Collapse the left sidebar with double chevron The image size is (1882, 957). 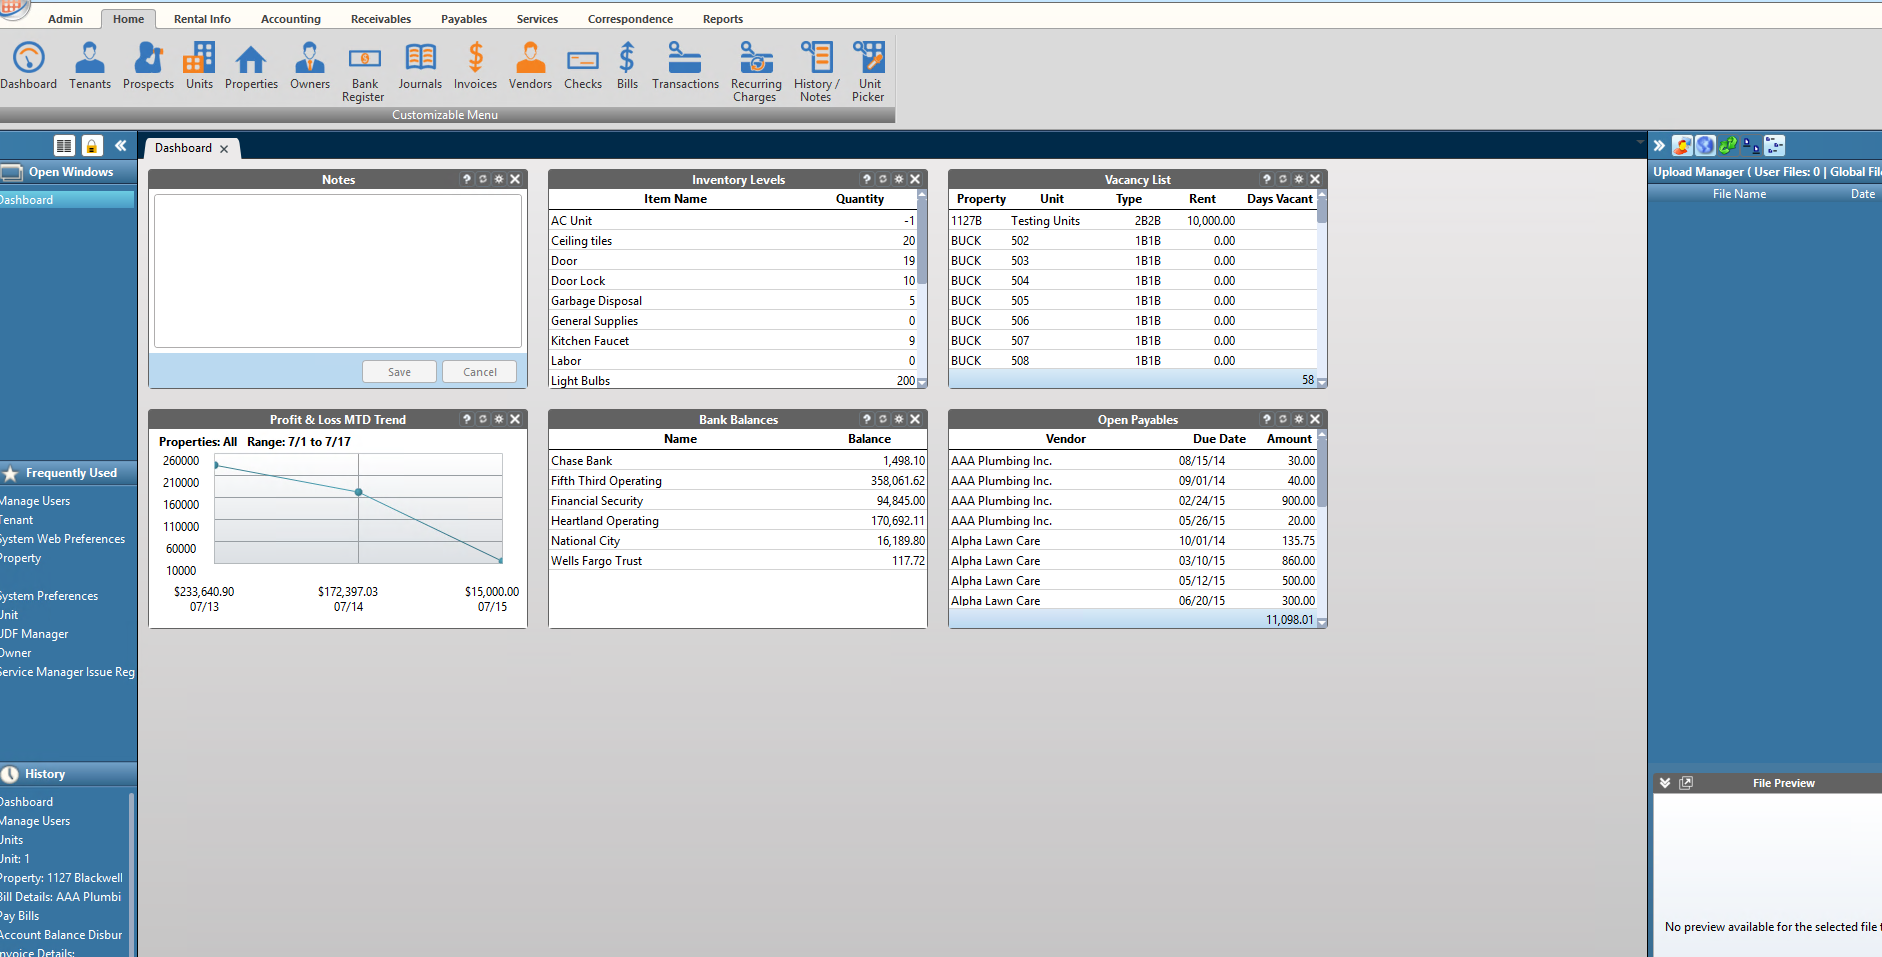[x=120, y=146]
